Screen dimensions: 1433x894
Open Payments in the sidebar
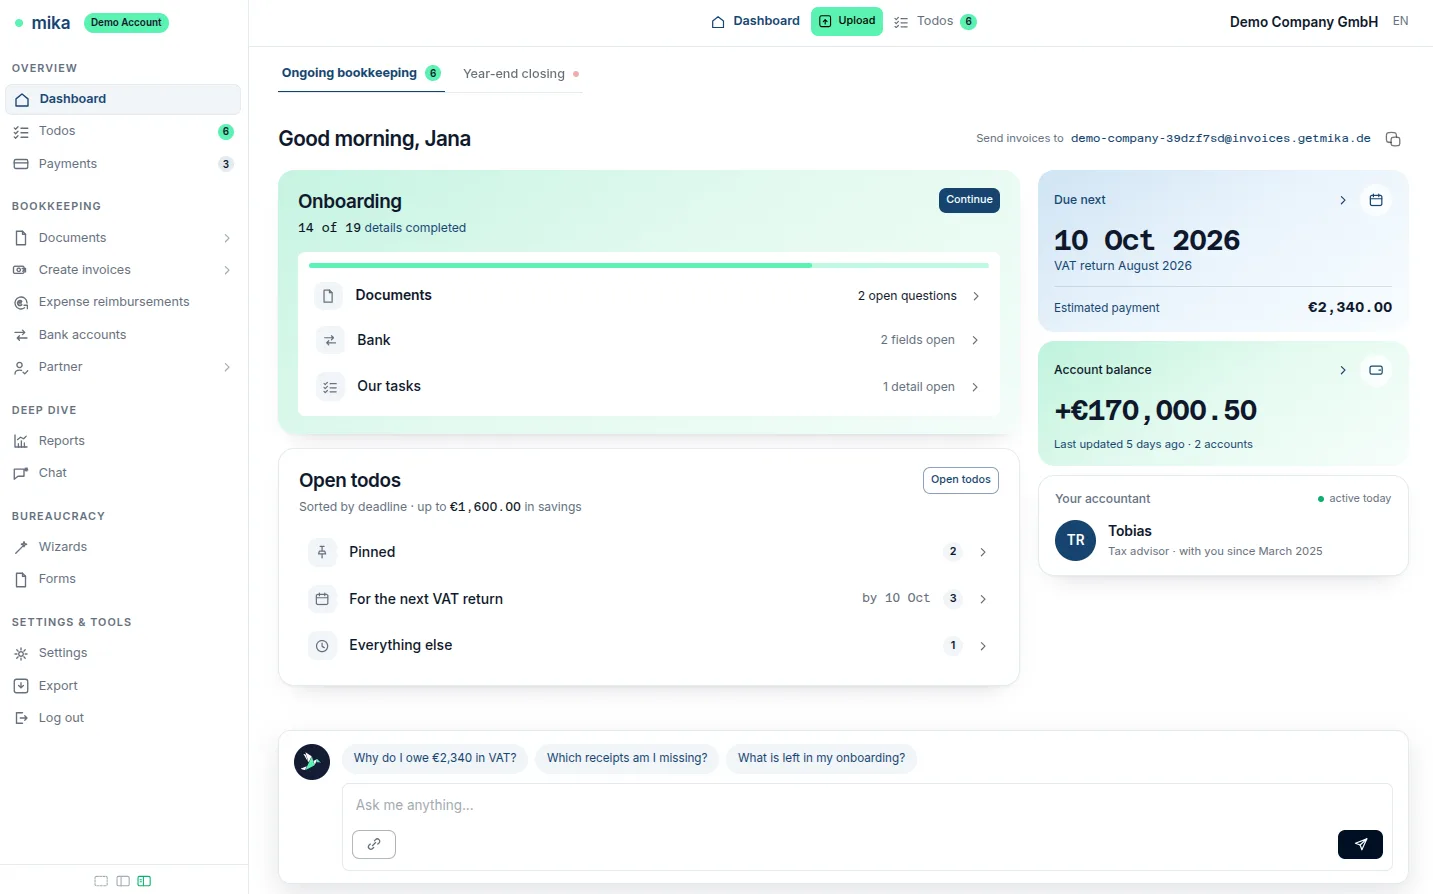click(123, 164)
